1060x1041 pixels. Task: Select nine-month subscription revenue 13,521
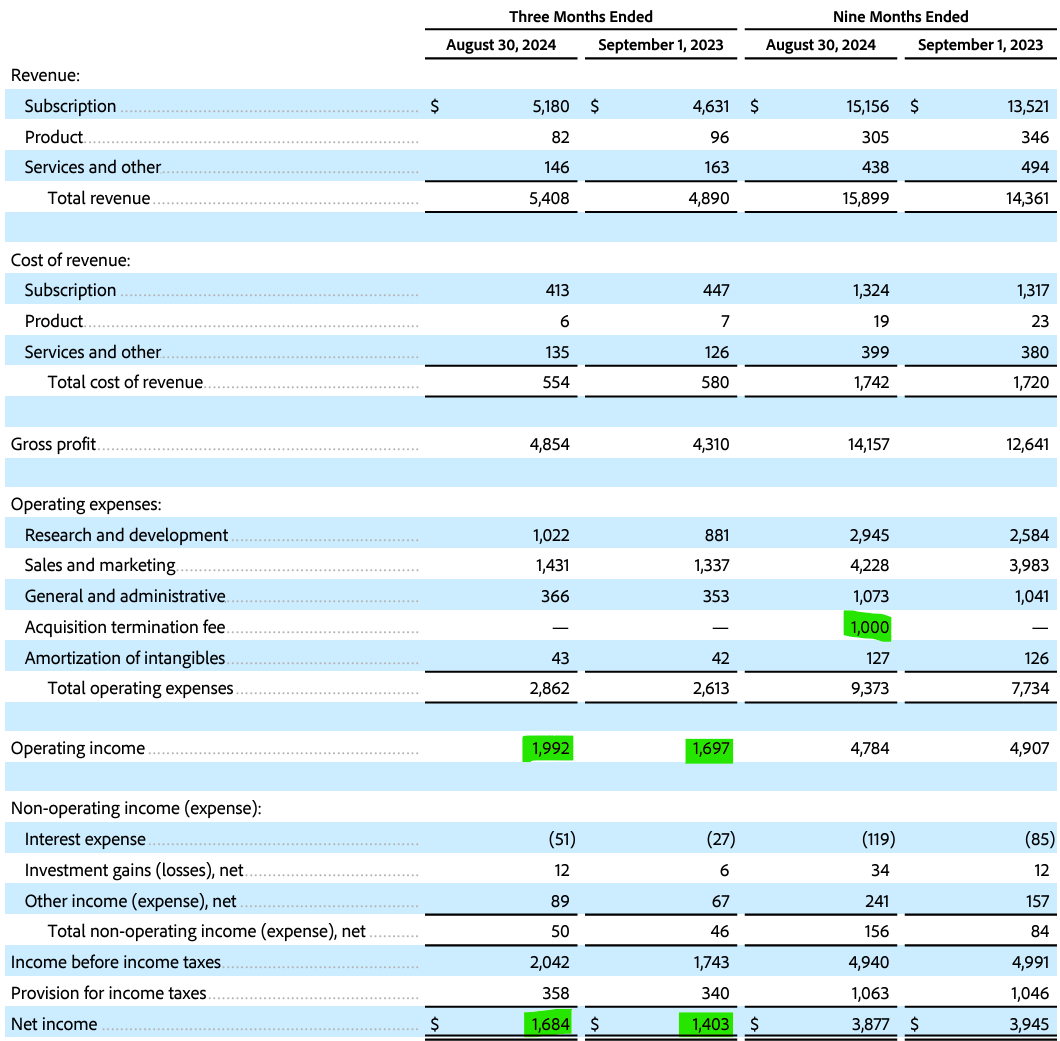point(1028,106)
